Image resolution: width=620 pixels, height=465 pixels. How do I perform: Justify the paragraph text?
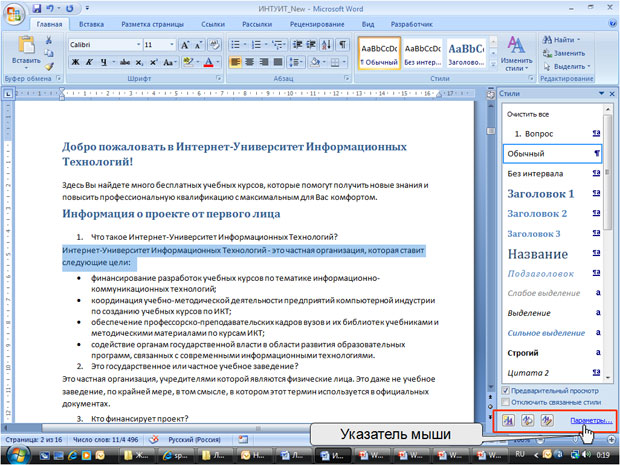(x=278, y=62)
